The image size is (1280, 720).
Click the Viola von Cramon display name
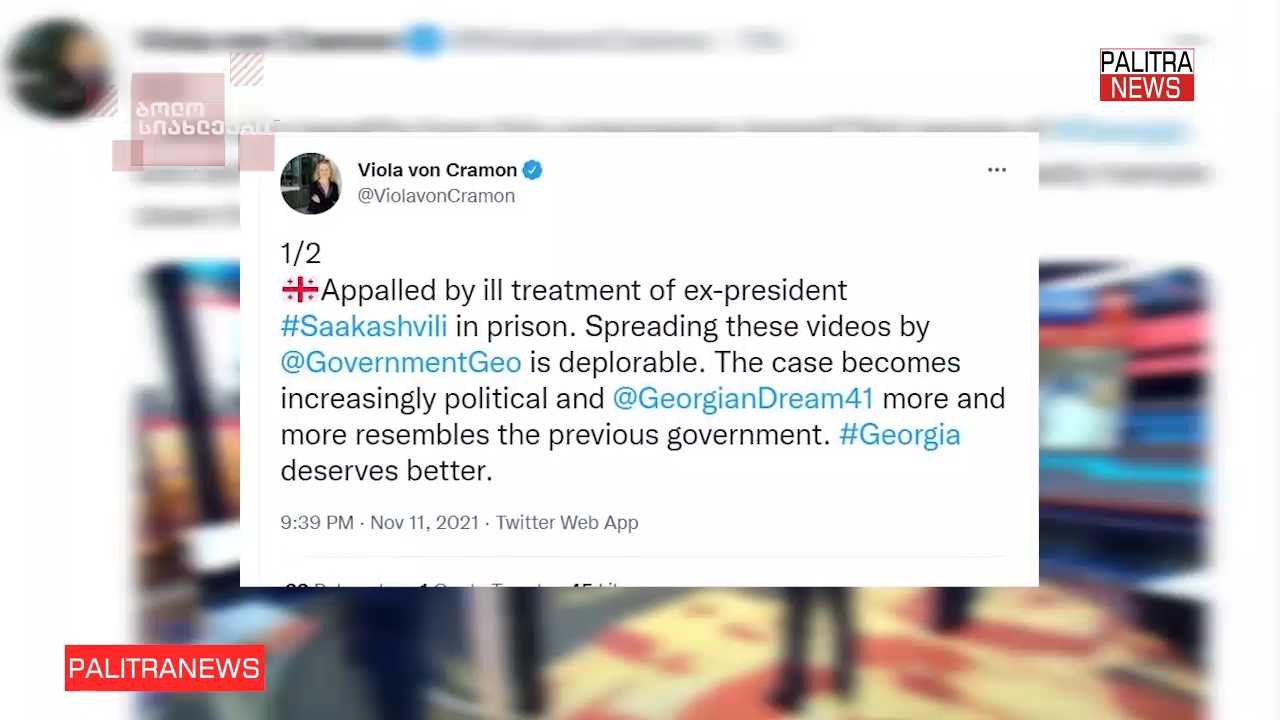click(437, 170)
